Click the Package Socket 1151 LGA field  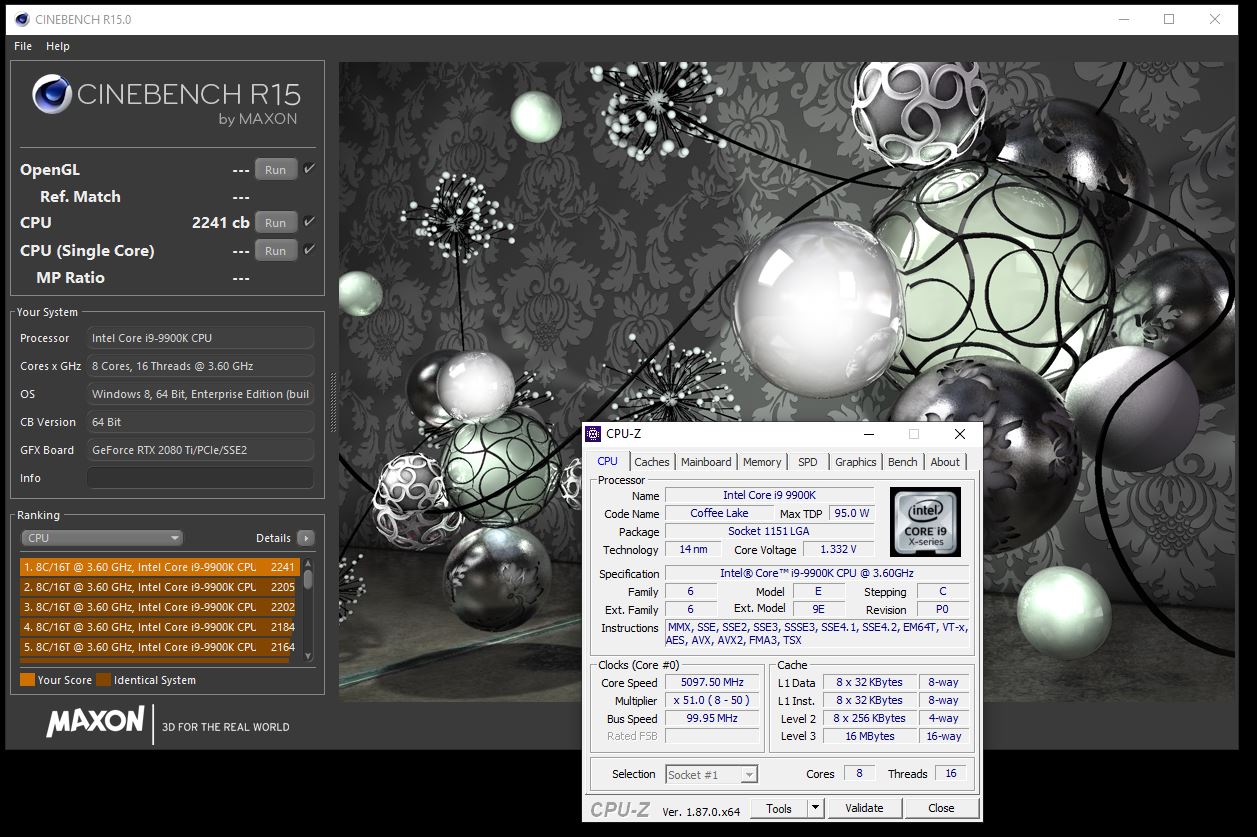pyautogui.click(x=769, y=531)
